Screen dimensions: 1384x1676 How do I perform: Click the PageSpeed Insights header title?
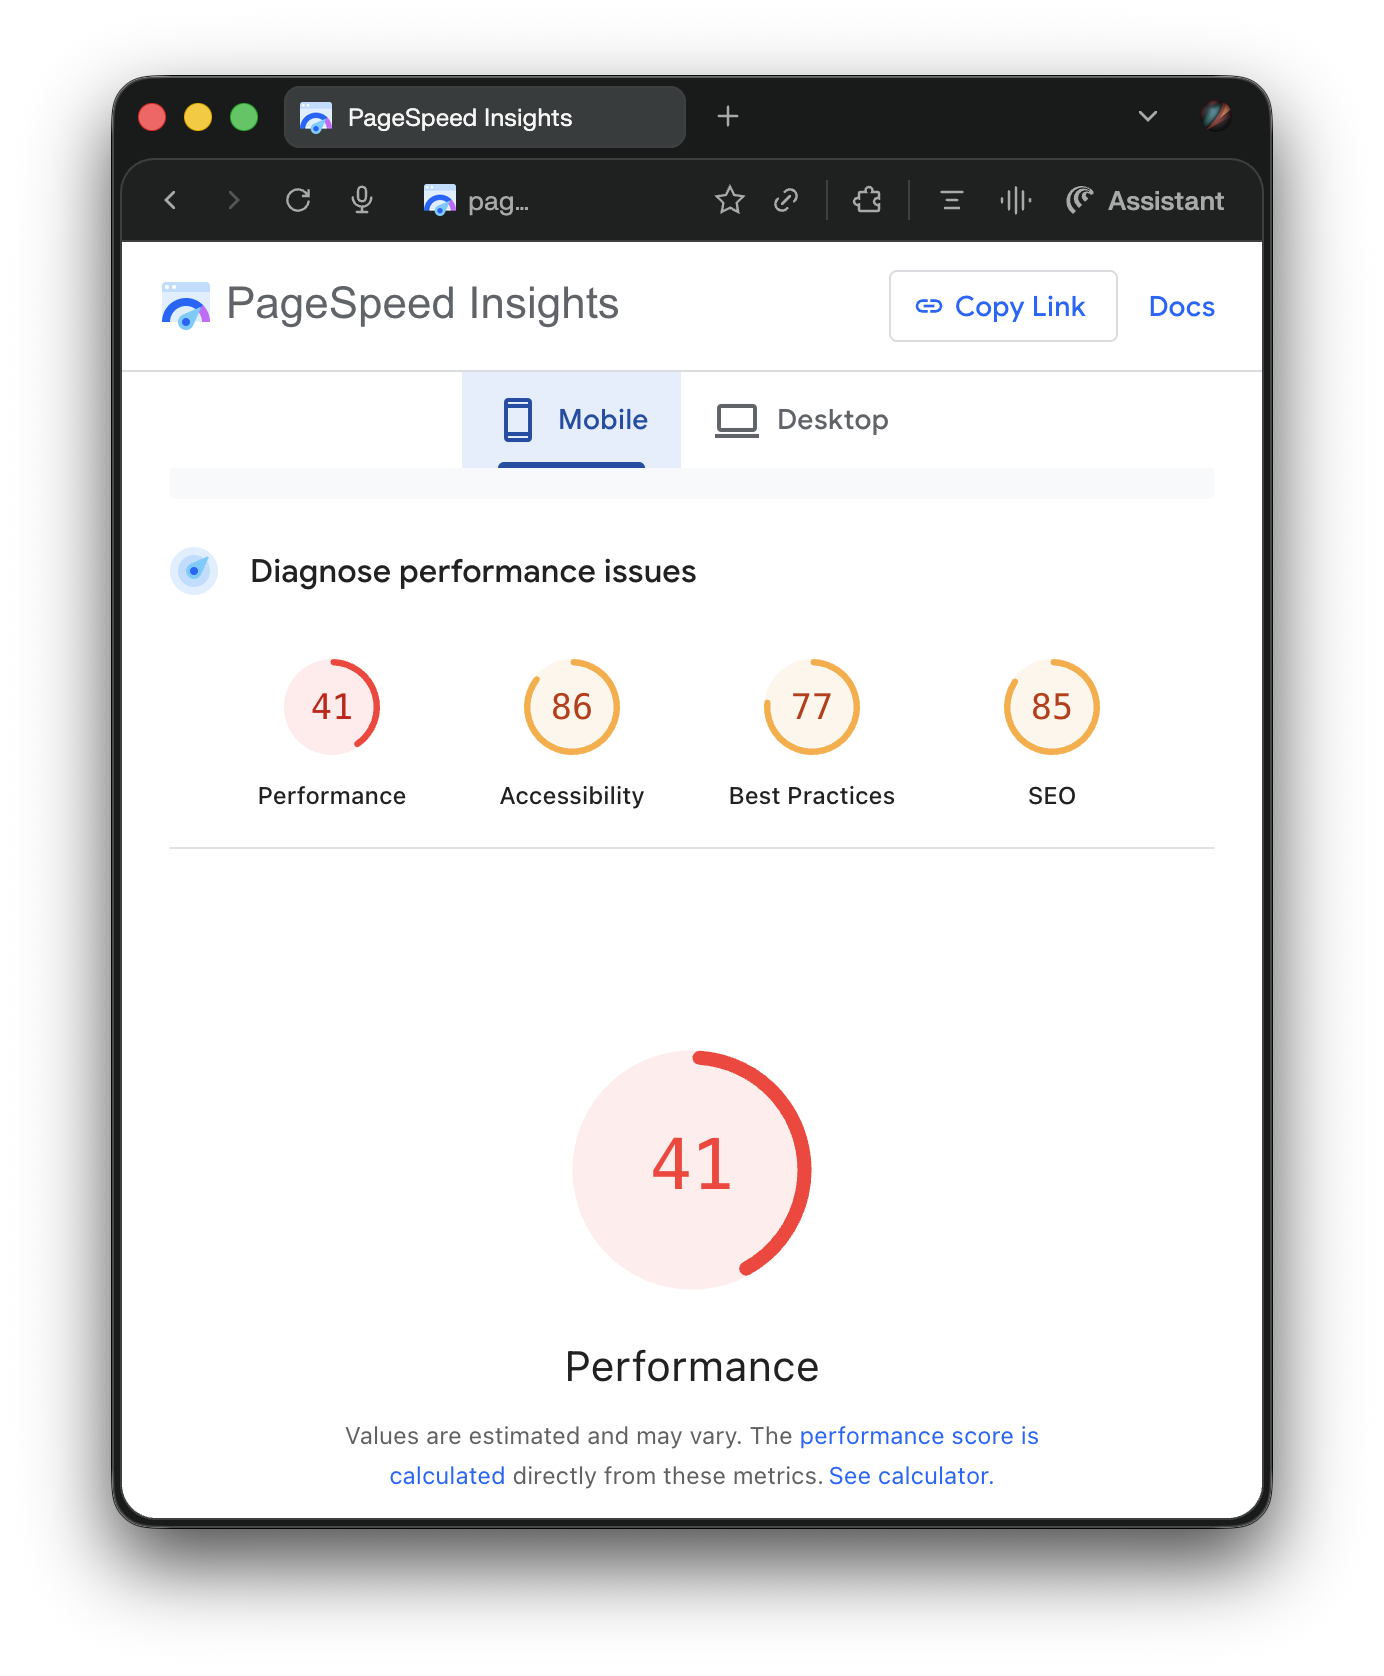pos(422,304)
